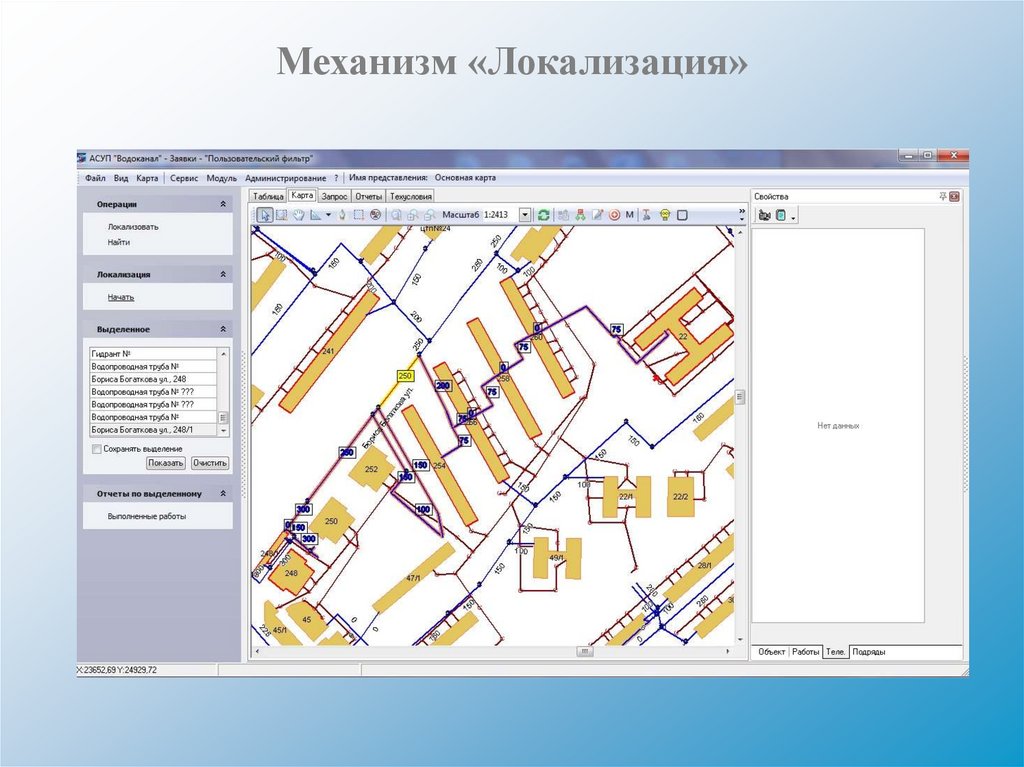Click the camera icon in Свойства panel
The height and width of the screenshot is (767, 1024).
764,215
